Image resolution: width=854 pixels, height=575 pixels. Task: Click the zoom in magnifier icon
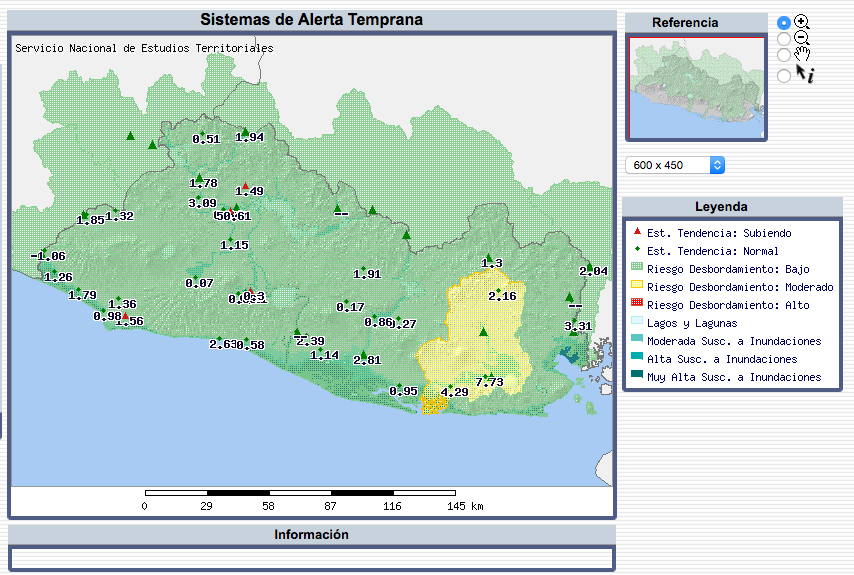[801, 21]
